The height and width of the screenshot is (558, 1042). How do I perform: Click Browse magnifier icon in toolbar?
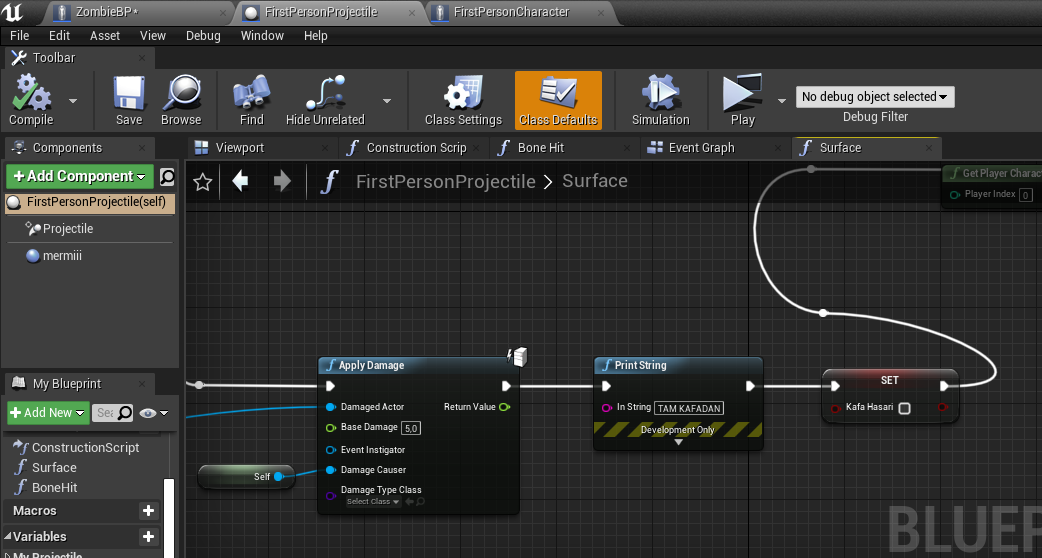pyautogui.click(x=181, y=93)
